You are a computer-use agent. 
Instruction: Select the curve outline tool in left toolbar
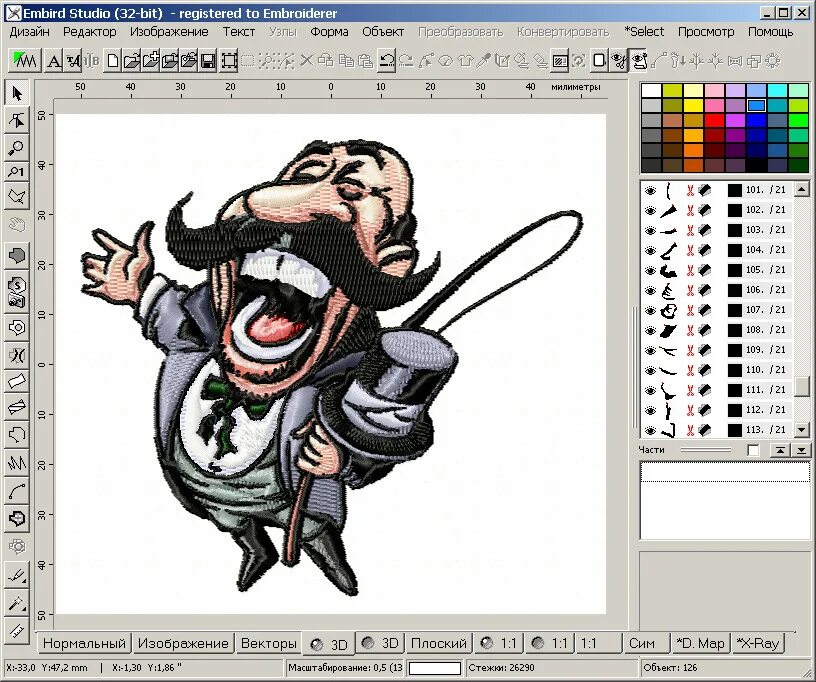[17, 490]
